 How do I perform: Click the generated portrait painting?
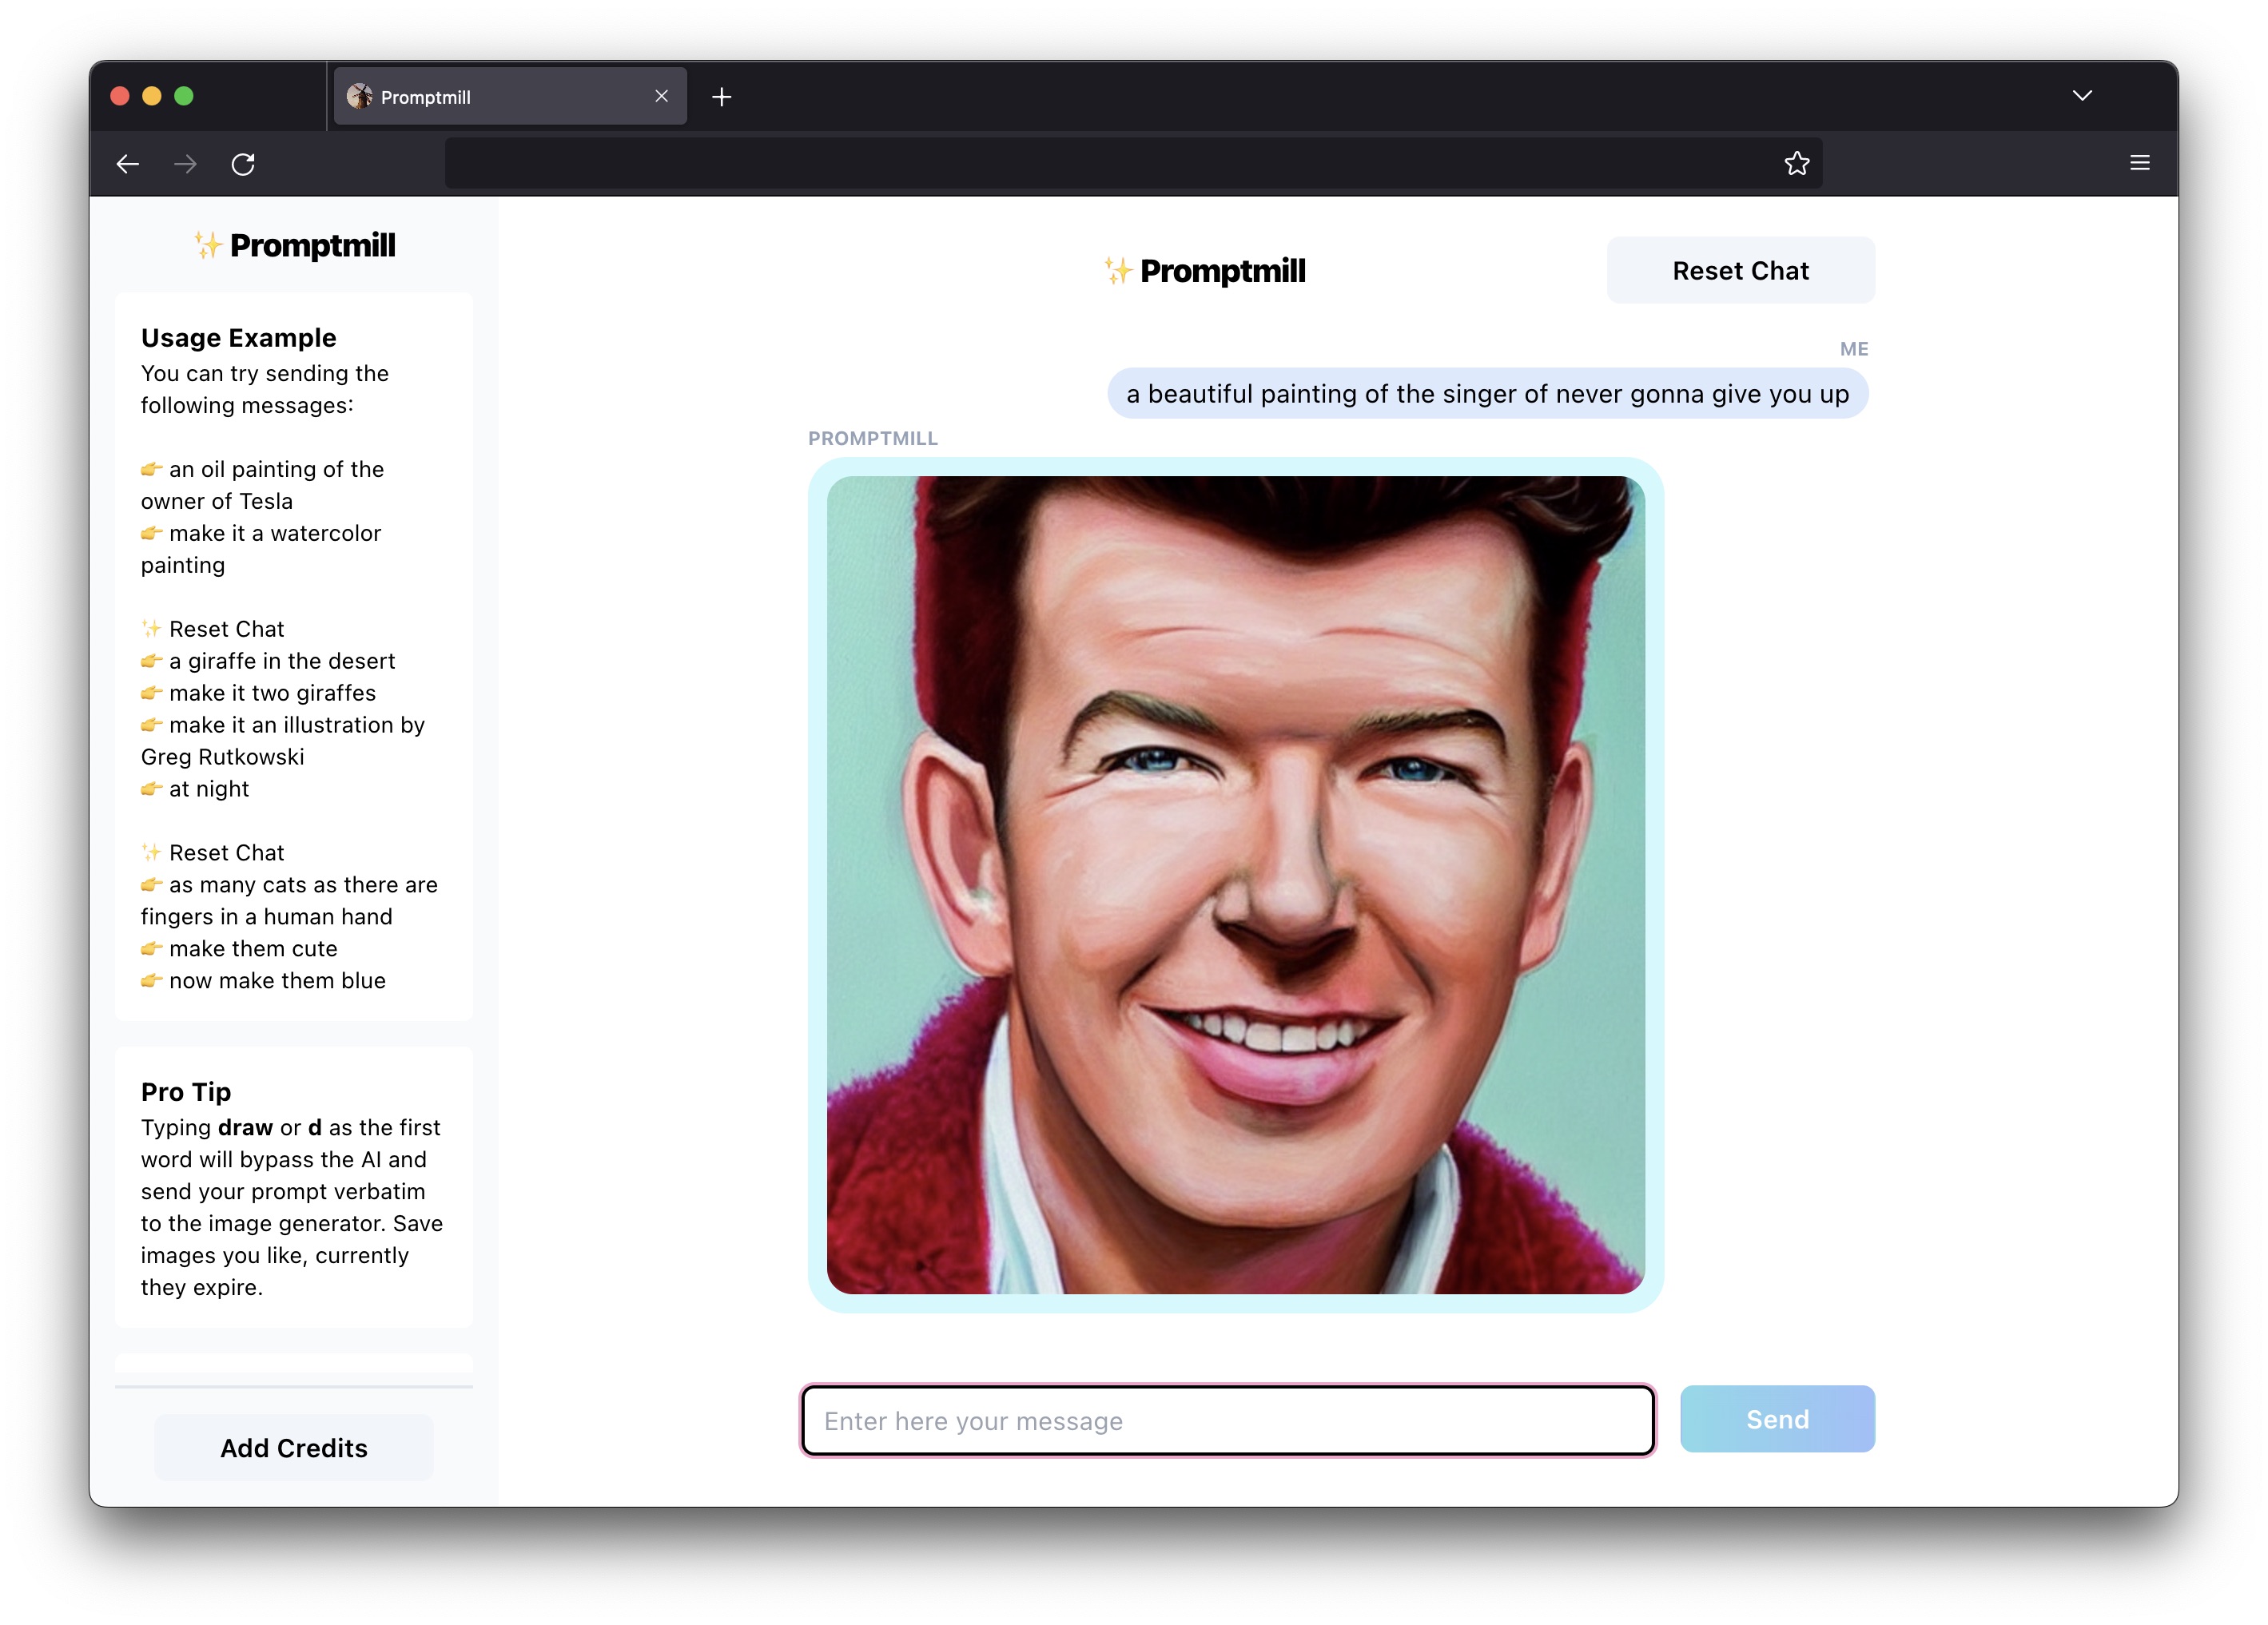pos(1235,885)
